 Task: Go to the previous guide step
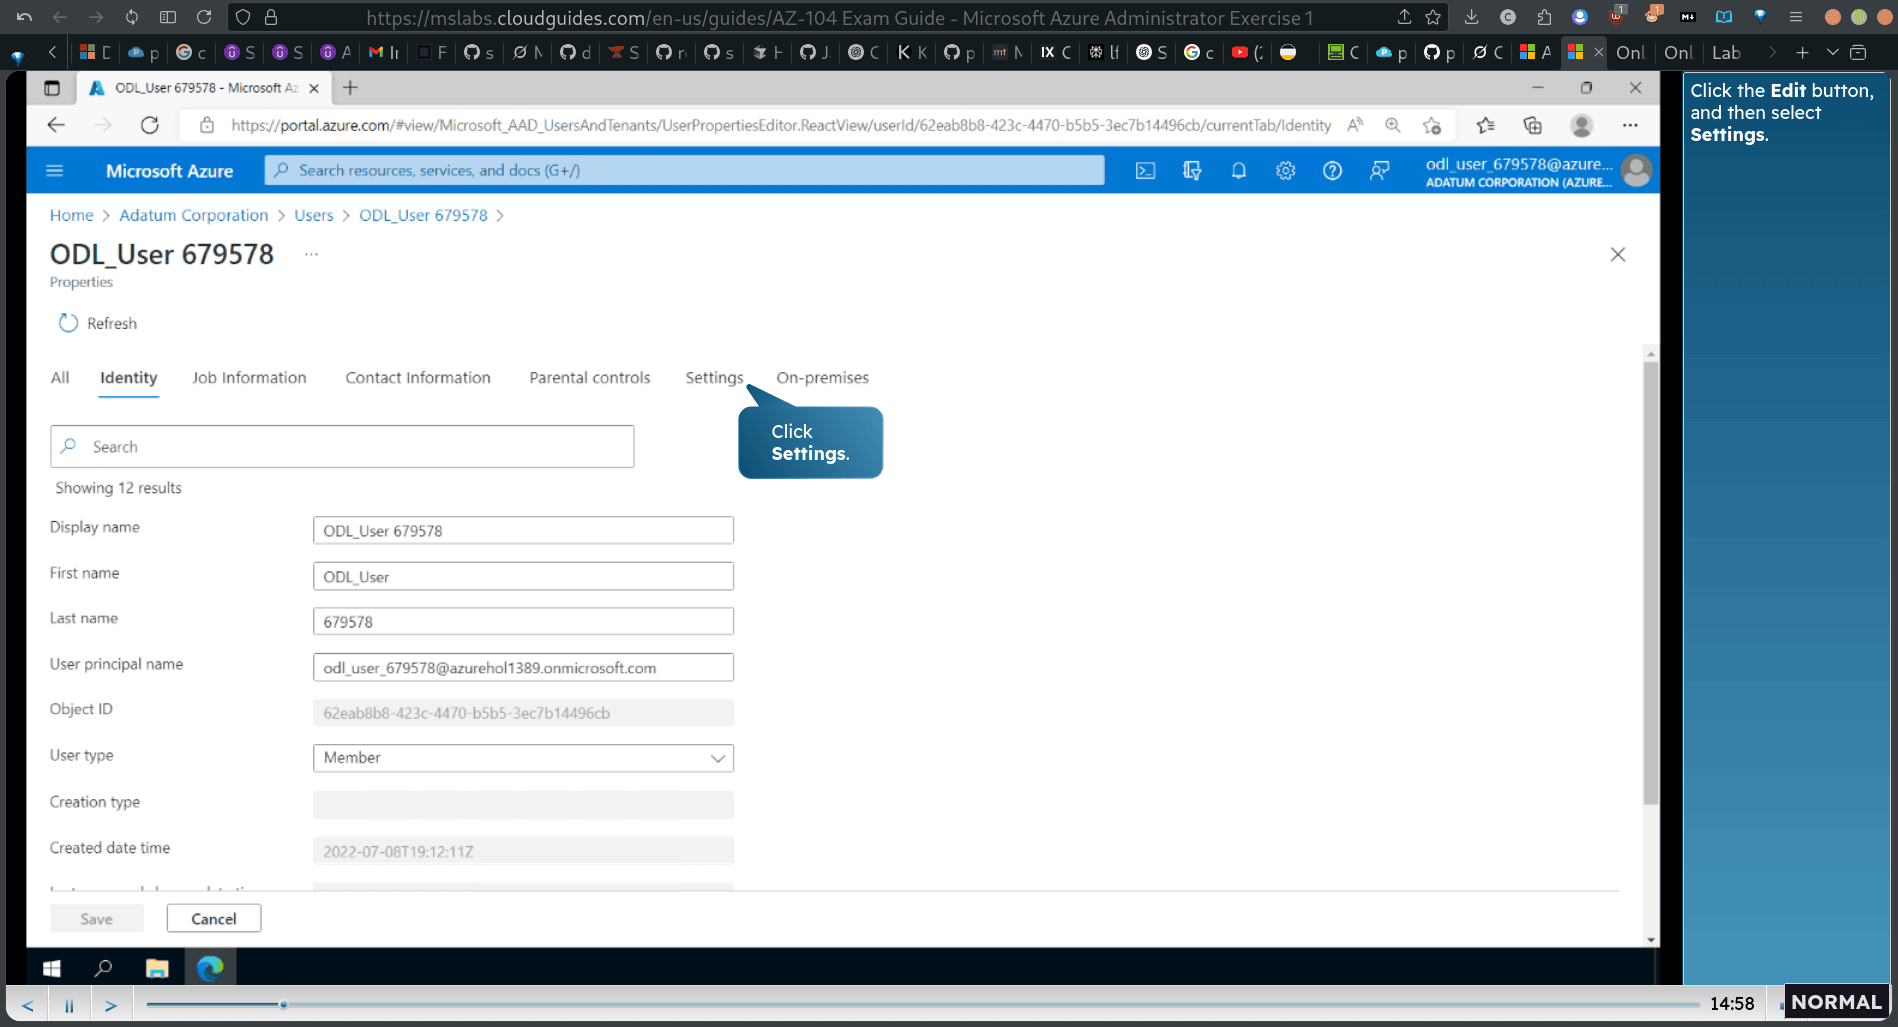click(28, 1005)
